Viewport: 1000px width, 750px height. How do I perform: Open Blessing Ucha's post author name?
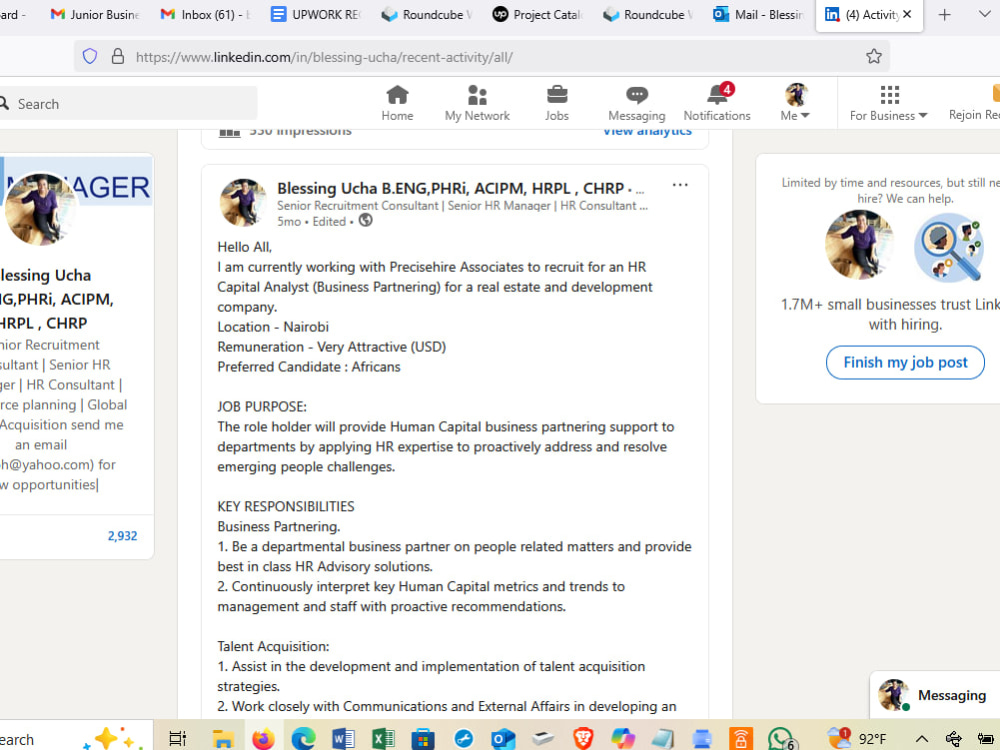pyautogui.click(x=450, y=188)
